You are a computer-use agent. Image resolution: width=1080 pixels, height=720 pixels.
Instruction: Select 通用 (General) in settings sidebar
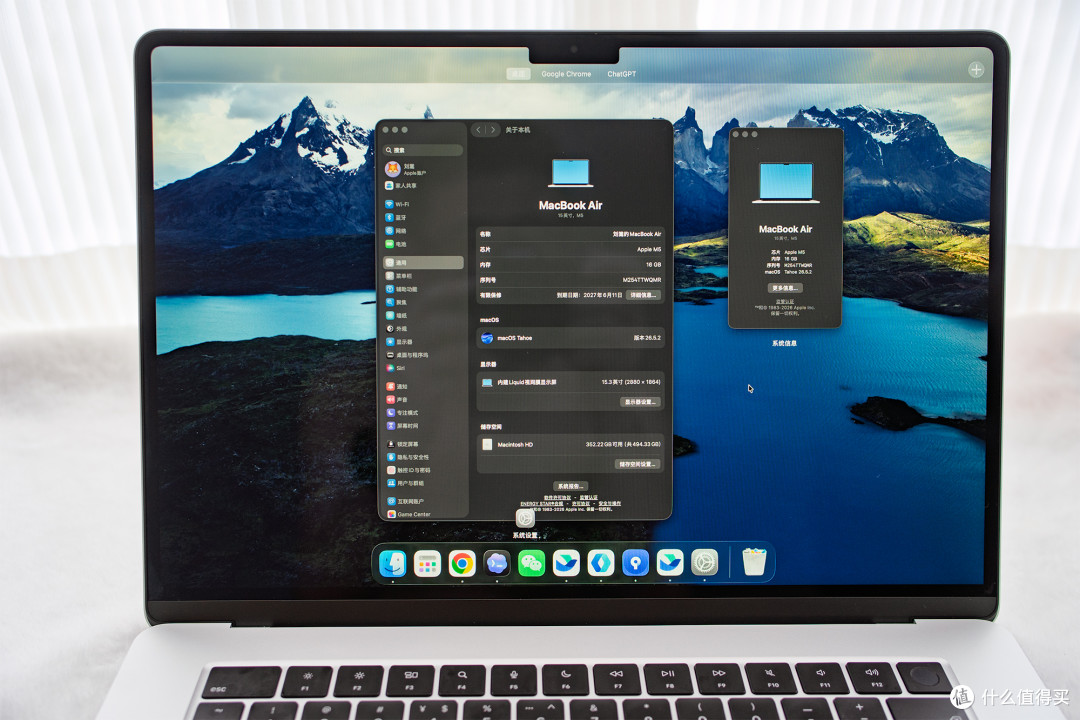pos(423,263)
